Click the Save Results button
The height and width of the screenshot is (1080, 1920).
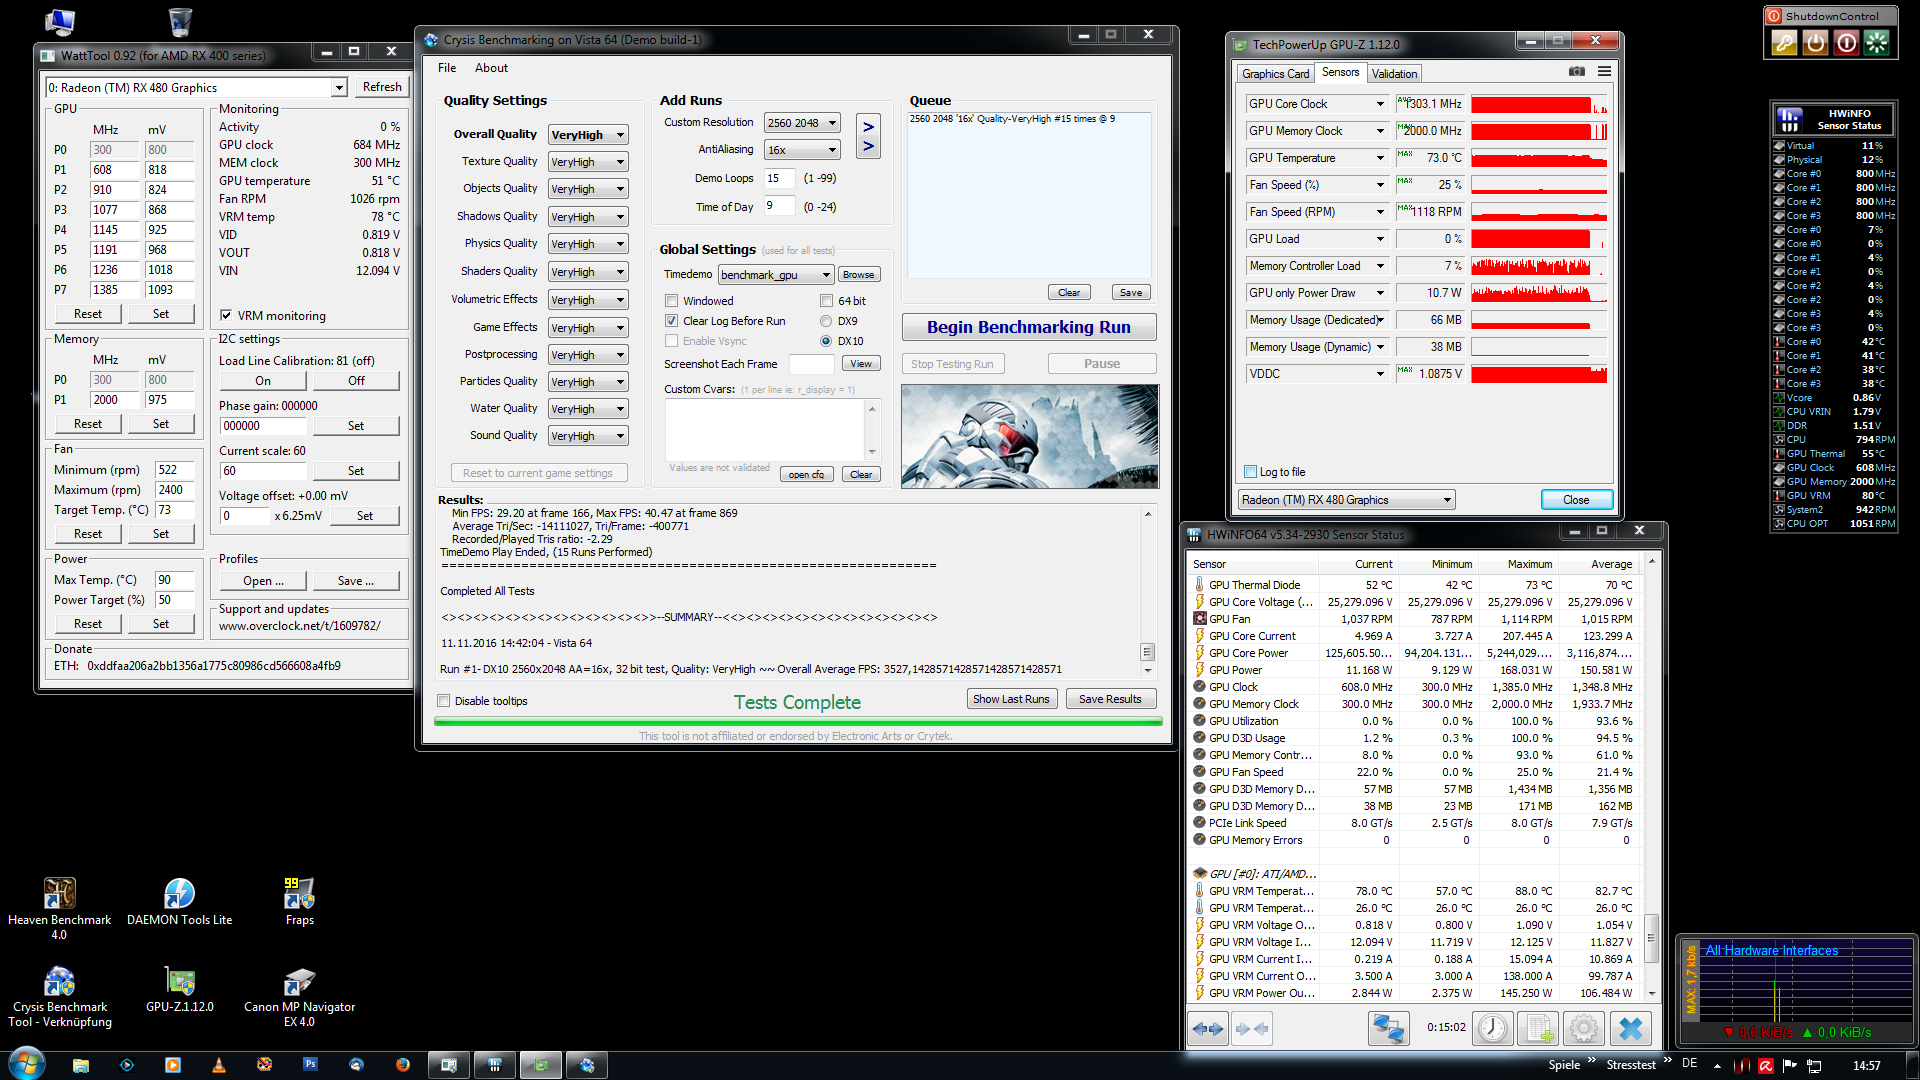click(1110, 699)
